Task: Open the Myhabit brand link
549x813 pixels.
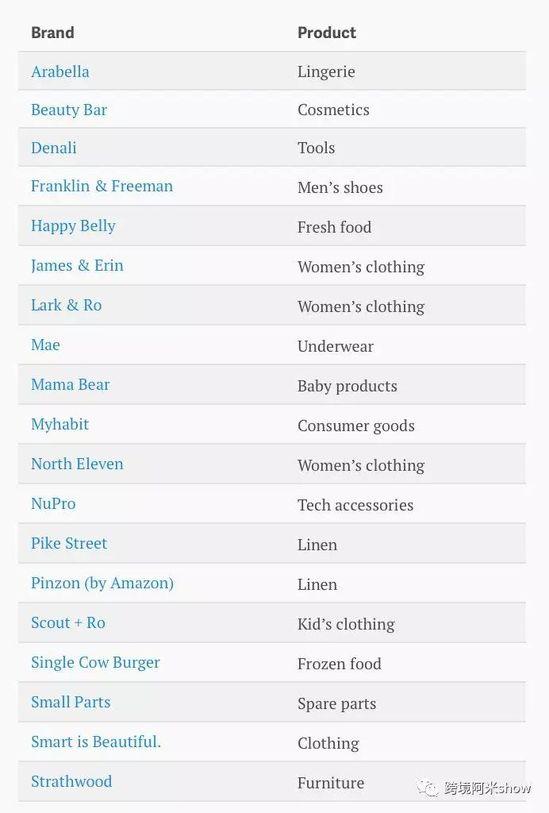Action: pos(60,425)
